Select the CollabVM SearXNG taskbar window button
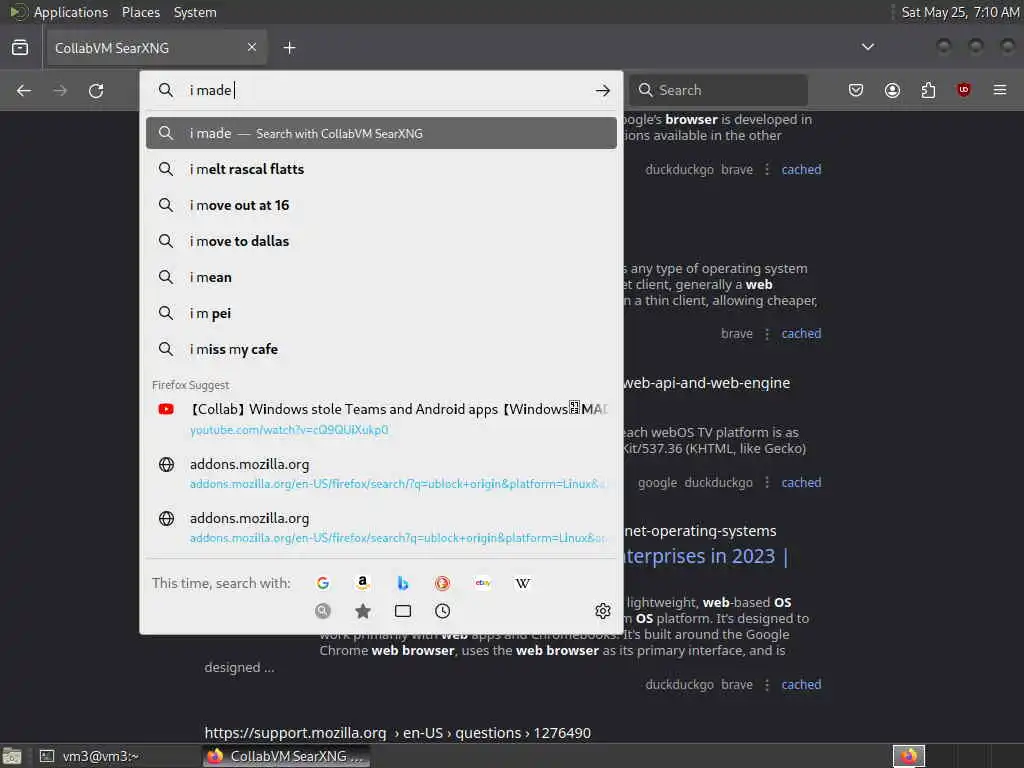 287,756
